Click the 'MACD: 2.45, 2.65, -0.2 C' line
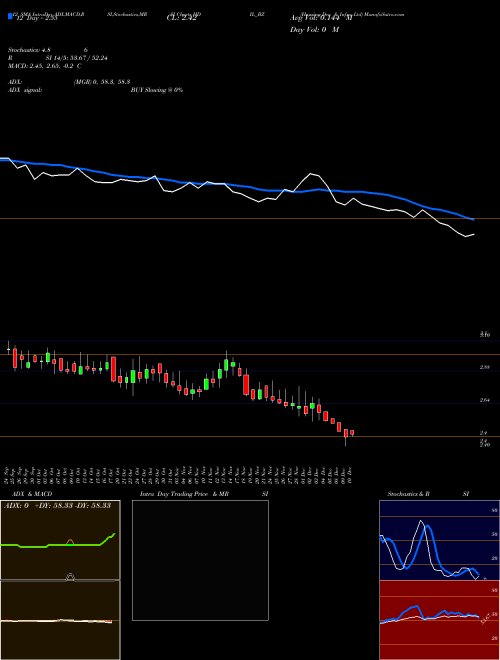Screen dimensions: 500x660 click(x=45, y=66)
